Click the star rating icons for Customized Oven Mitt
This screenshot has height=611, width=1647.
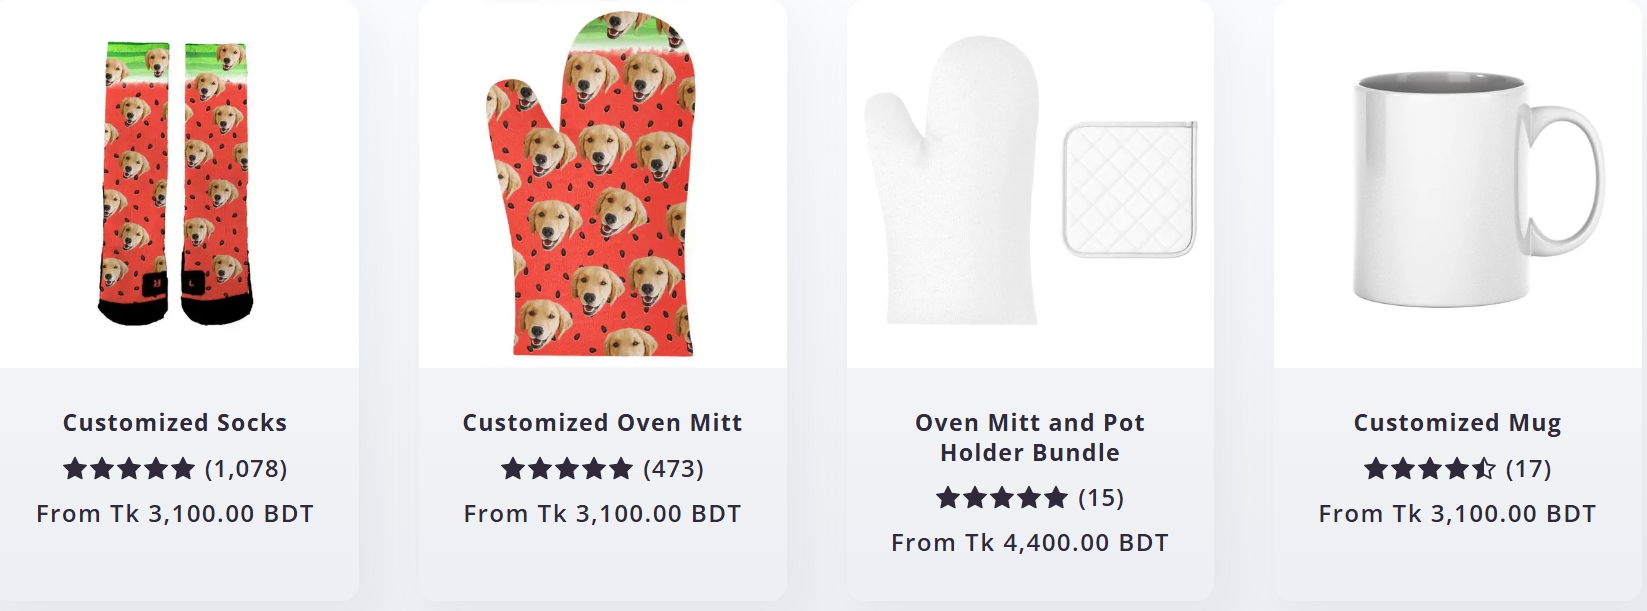coord(567,468)
